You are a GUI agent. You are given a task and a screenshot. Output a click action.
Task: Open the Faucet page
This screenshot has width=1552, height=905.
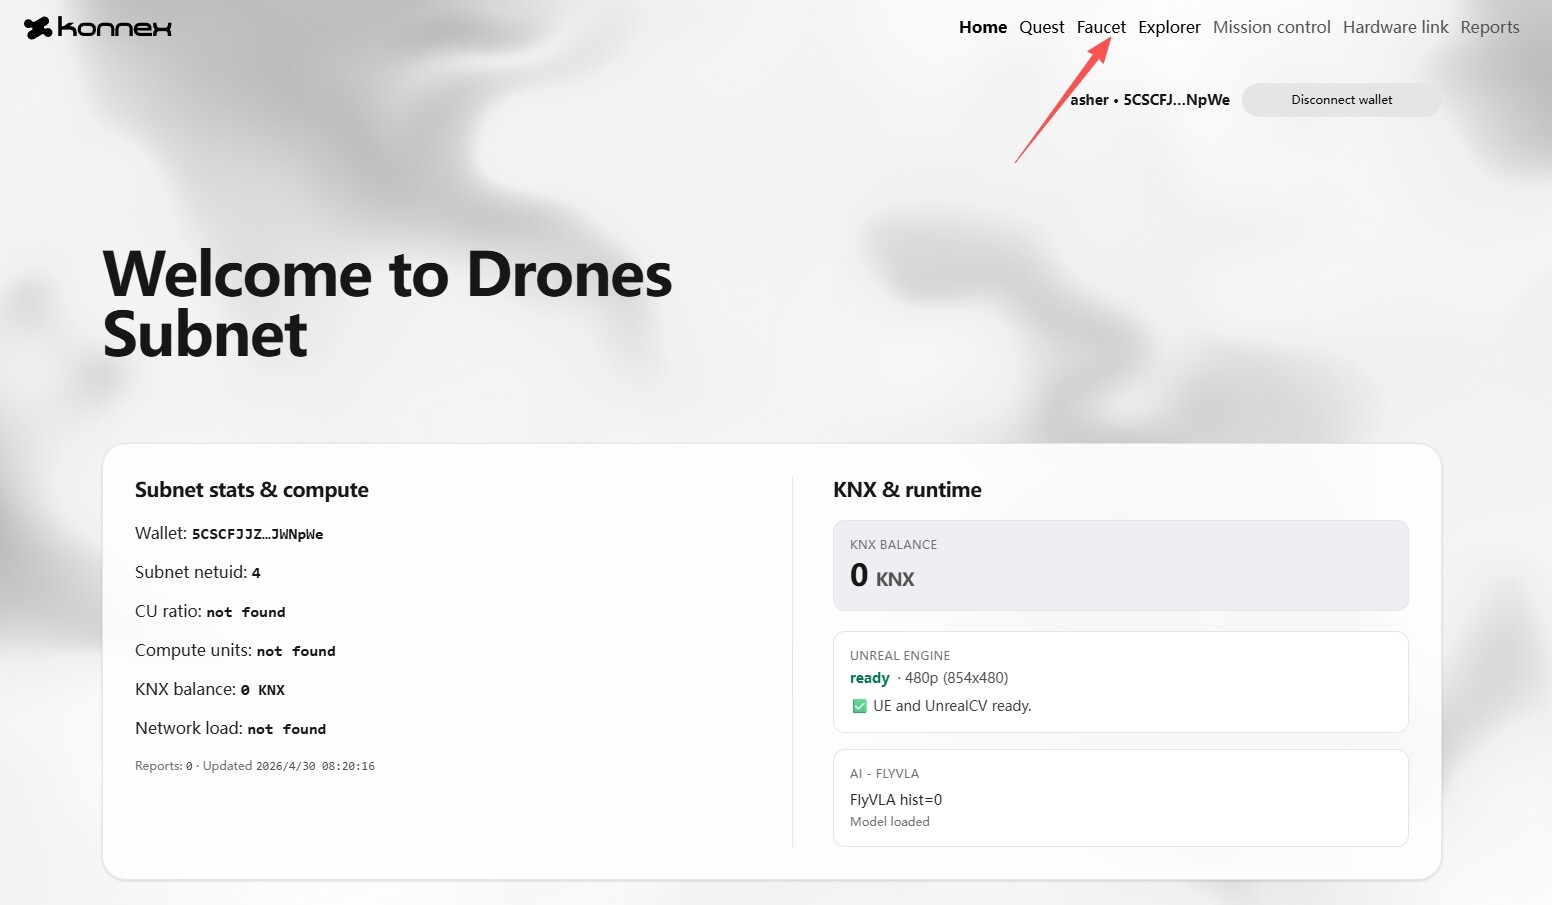tap(1100, 27)
